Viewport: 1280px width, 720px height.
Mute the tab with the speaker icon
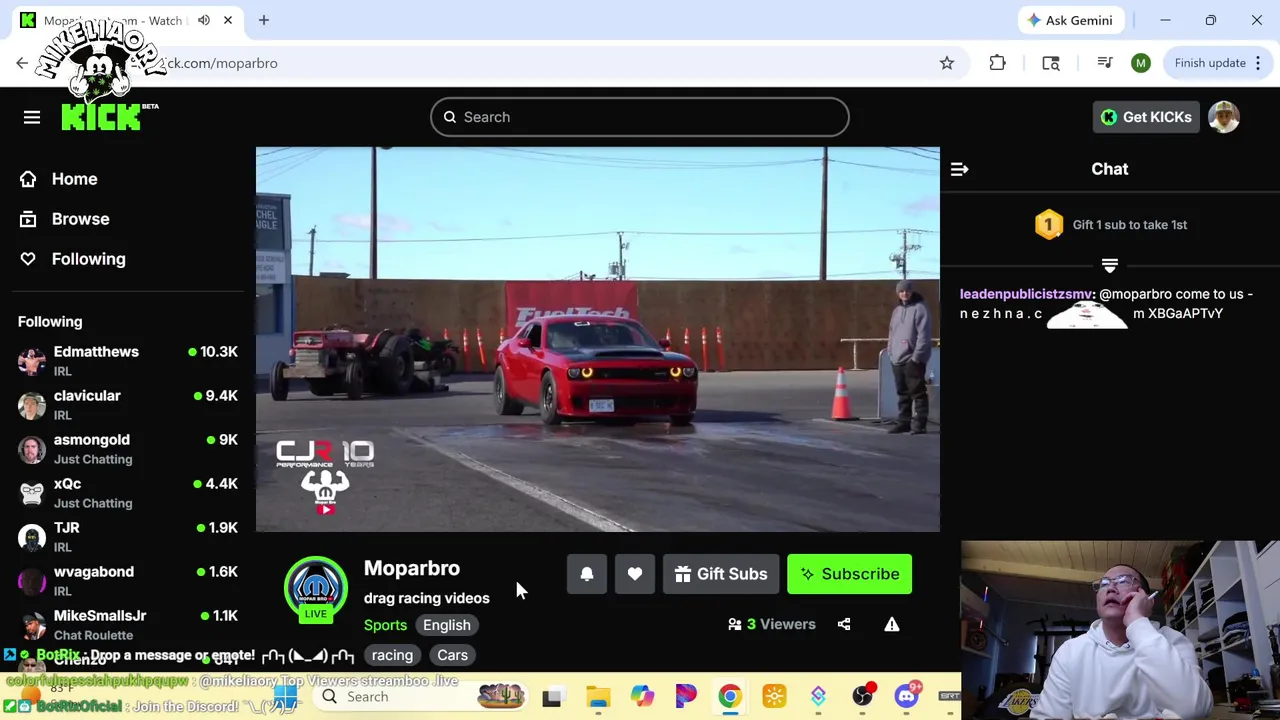(x=204, y=20)
